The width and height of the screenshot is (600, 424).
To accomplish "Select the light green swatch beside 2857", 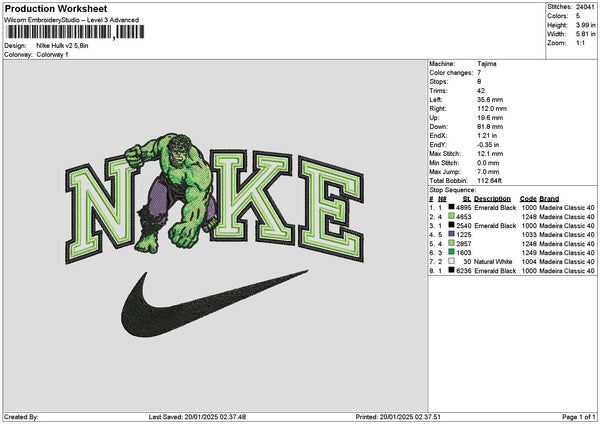I will [452, 243].
